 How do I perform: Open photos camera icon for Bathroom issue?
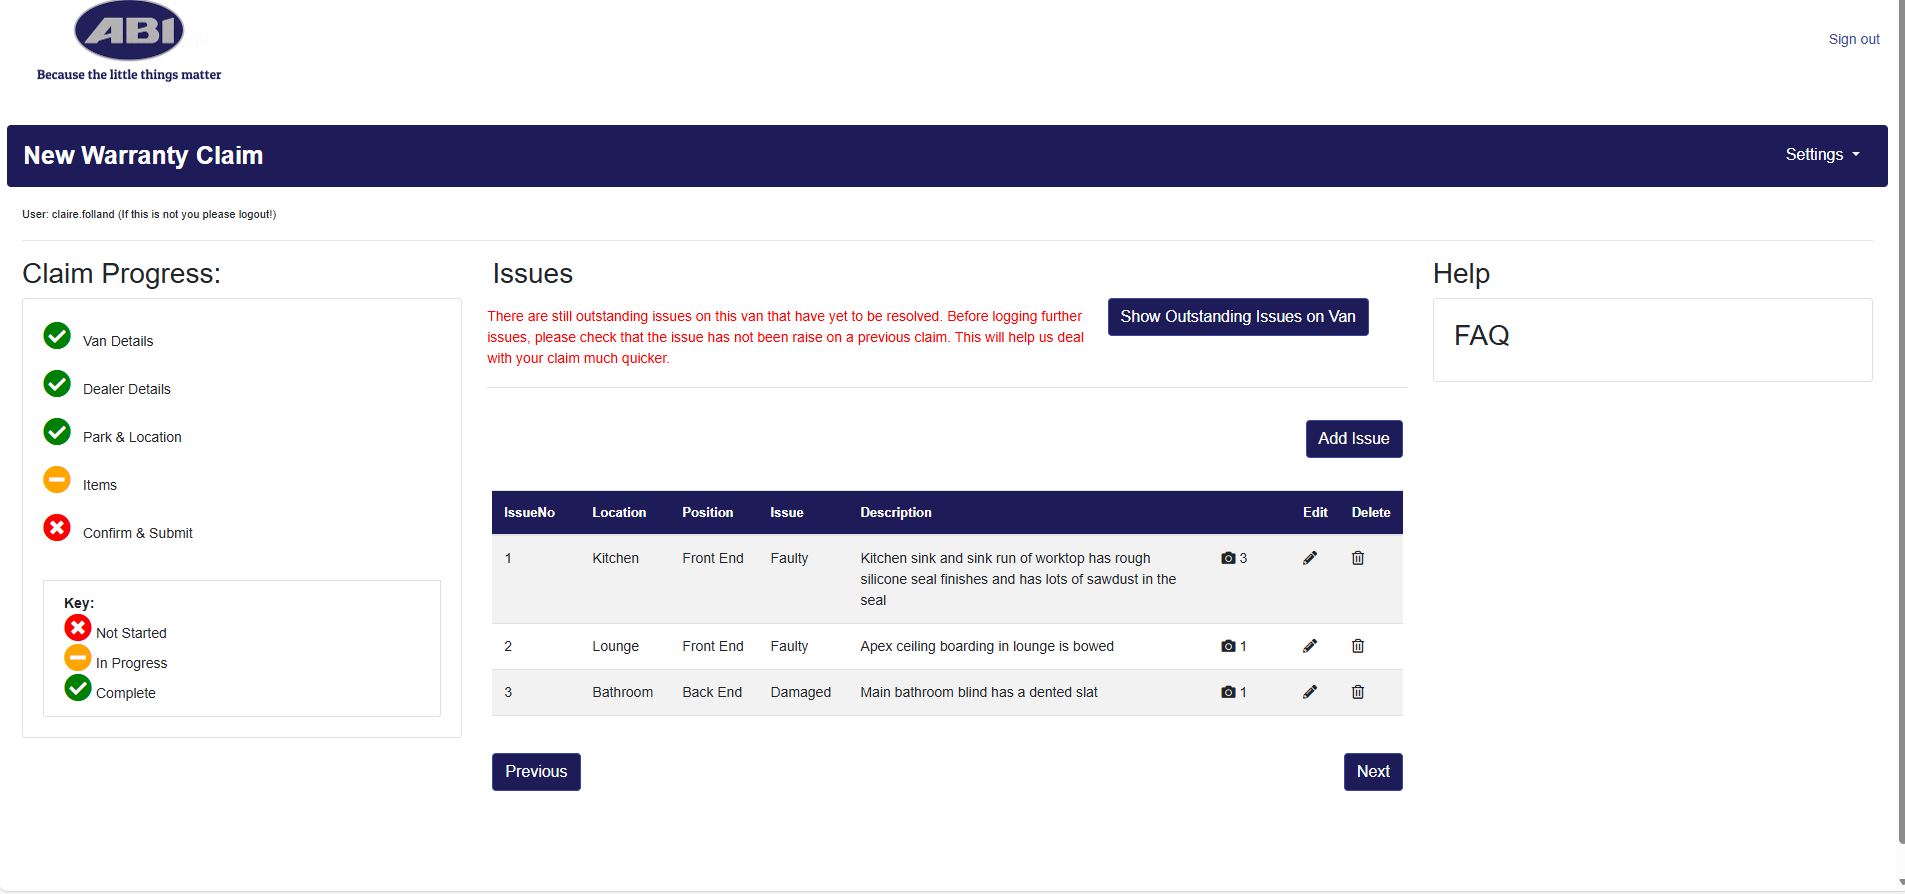tap(1228, 692)
